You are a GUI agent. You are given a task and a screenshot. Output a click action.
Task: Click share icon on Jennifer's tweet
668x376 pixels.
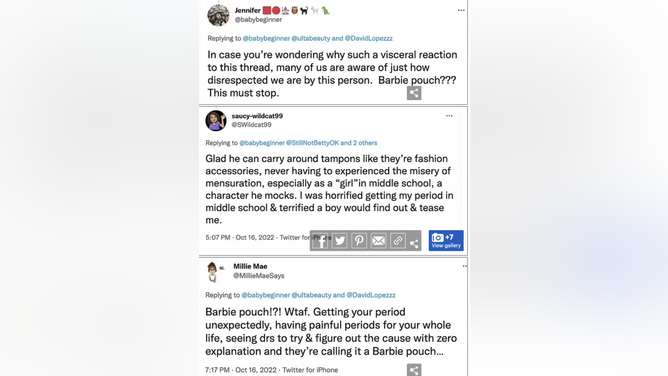click(414, 93)
